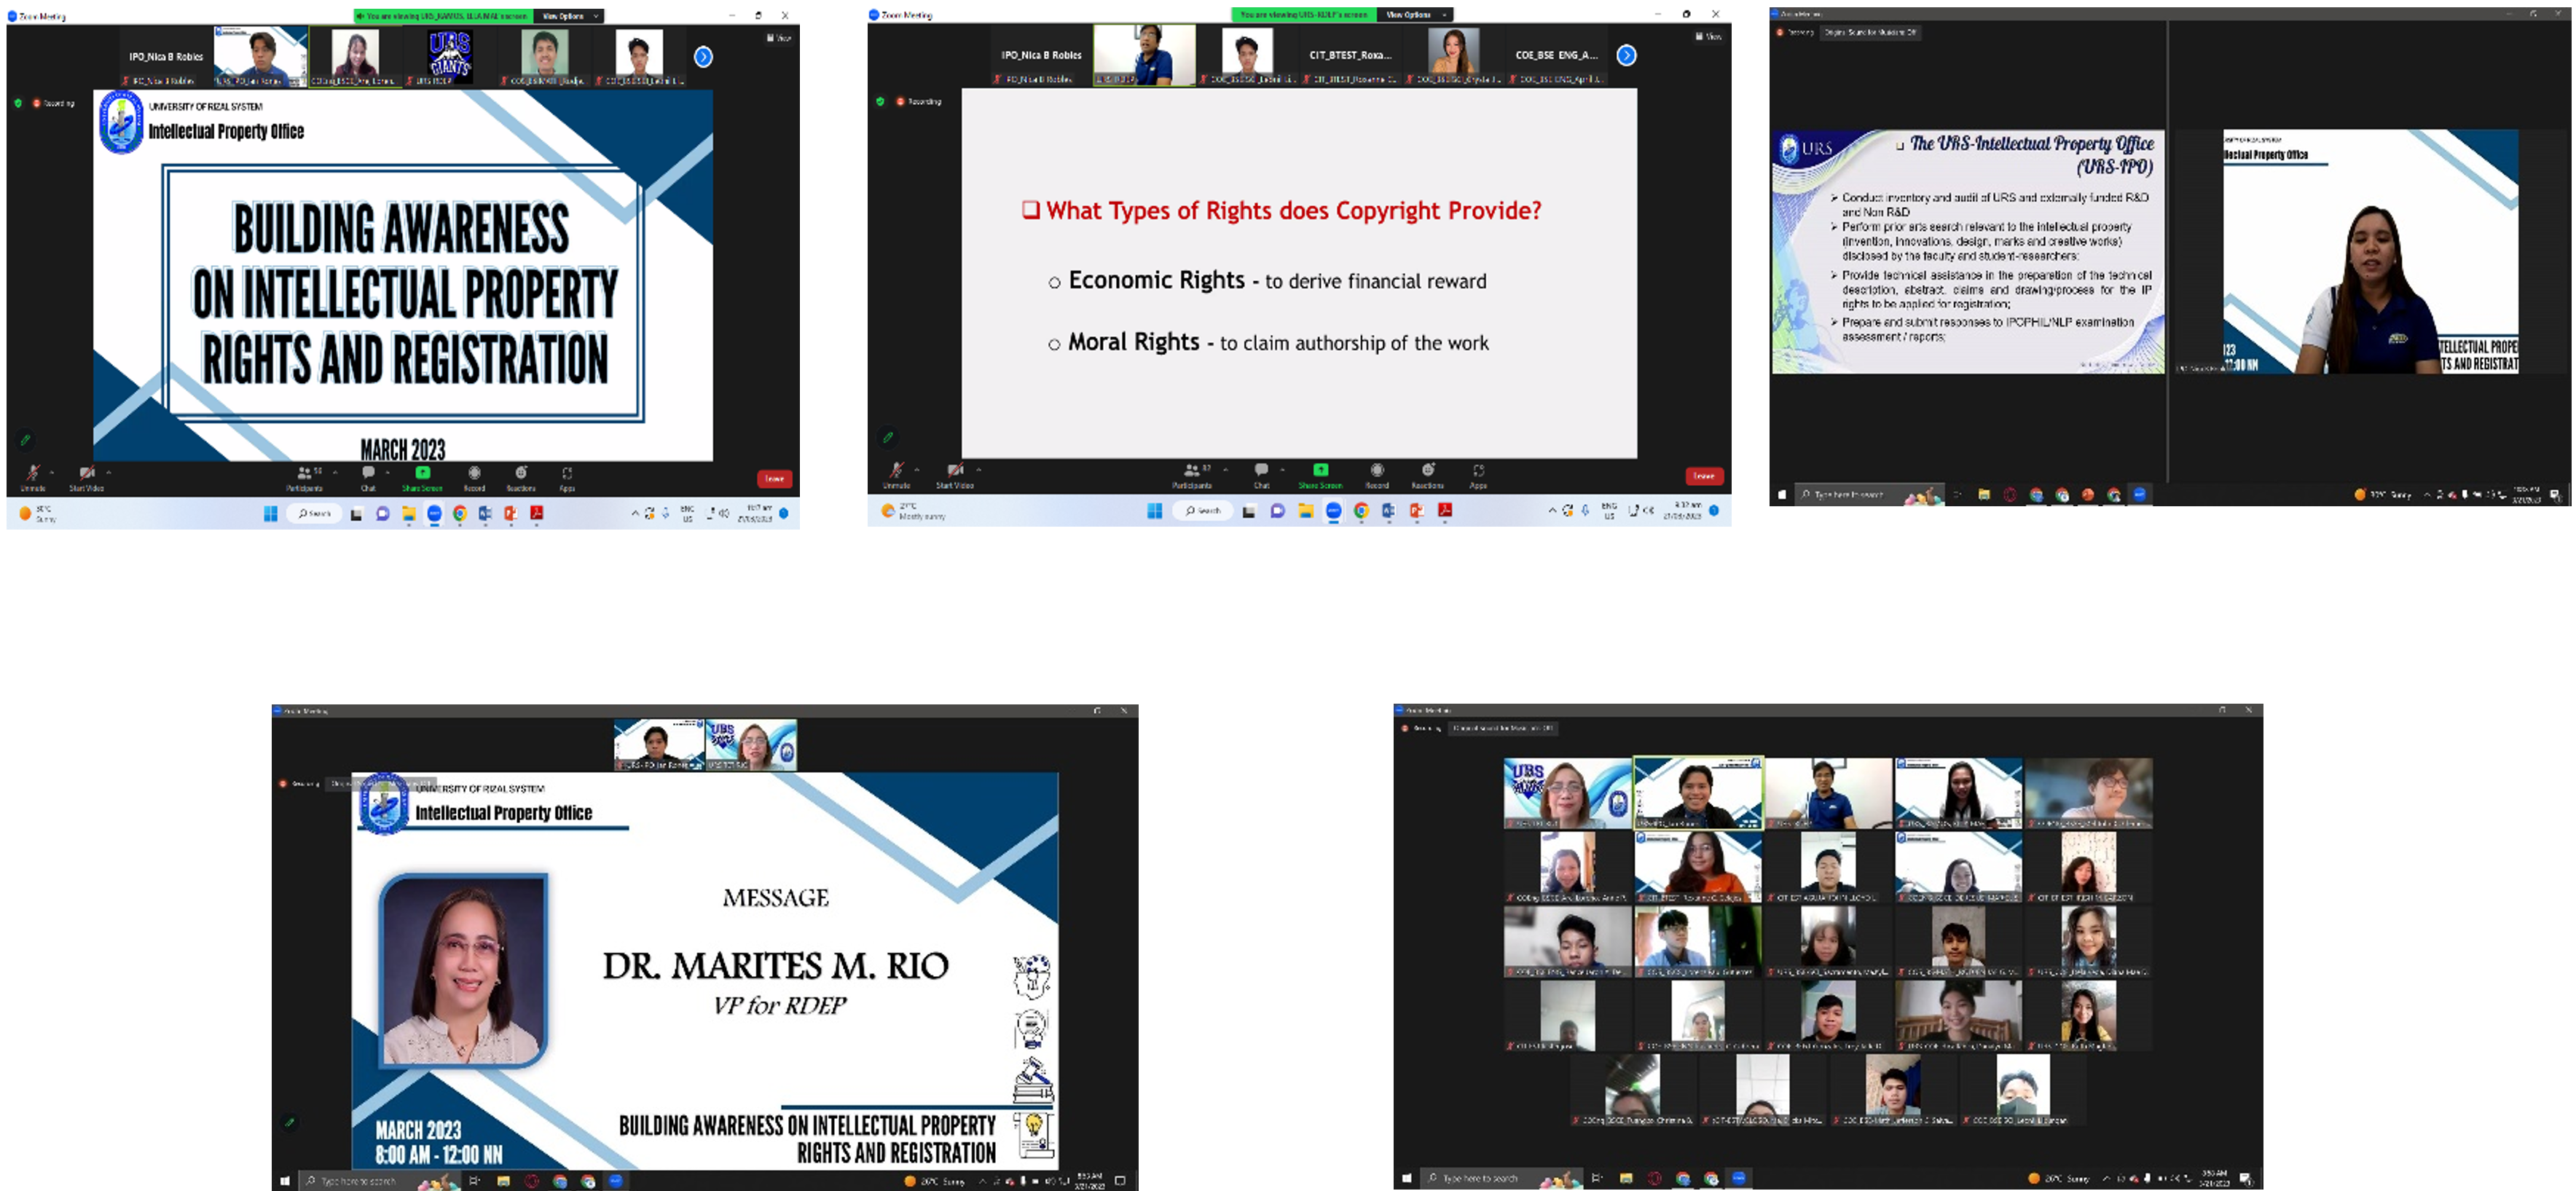Open audio options caret beside Unmute, Copyright slide window
This screenshot has height=1191, width=2576.
(917, 469)
